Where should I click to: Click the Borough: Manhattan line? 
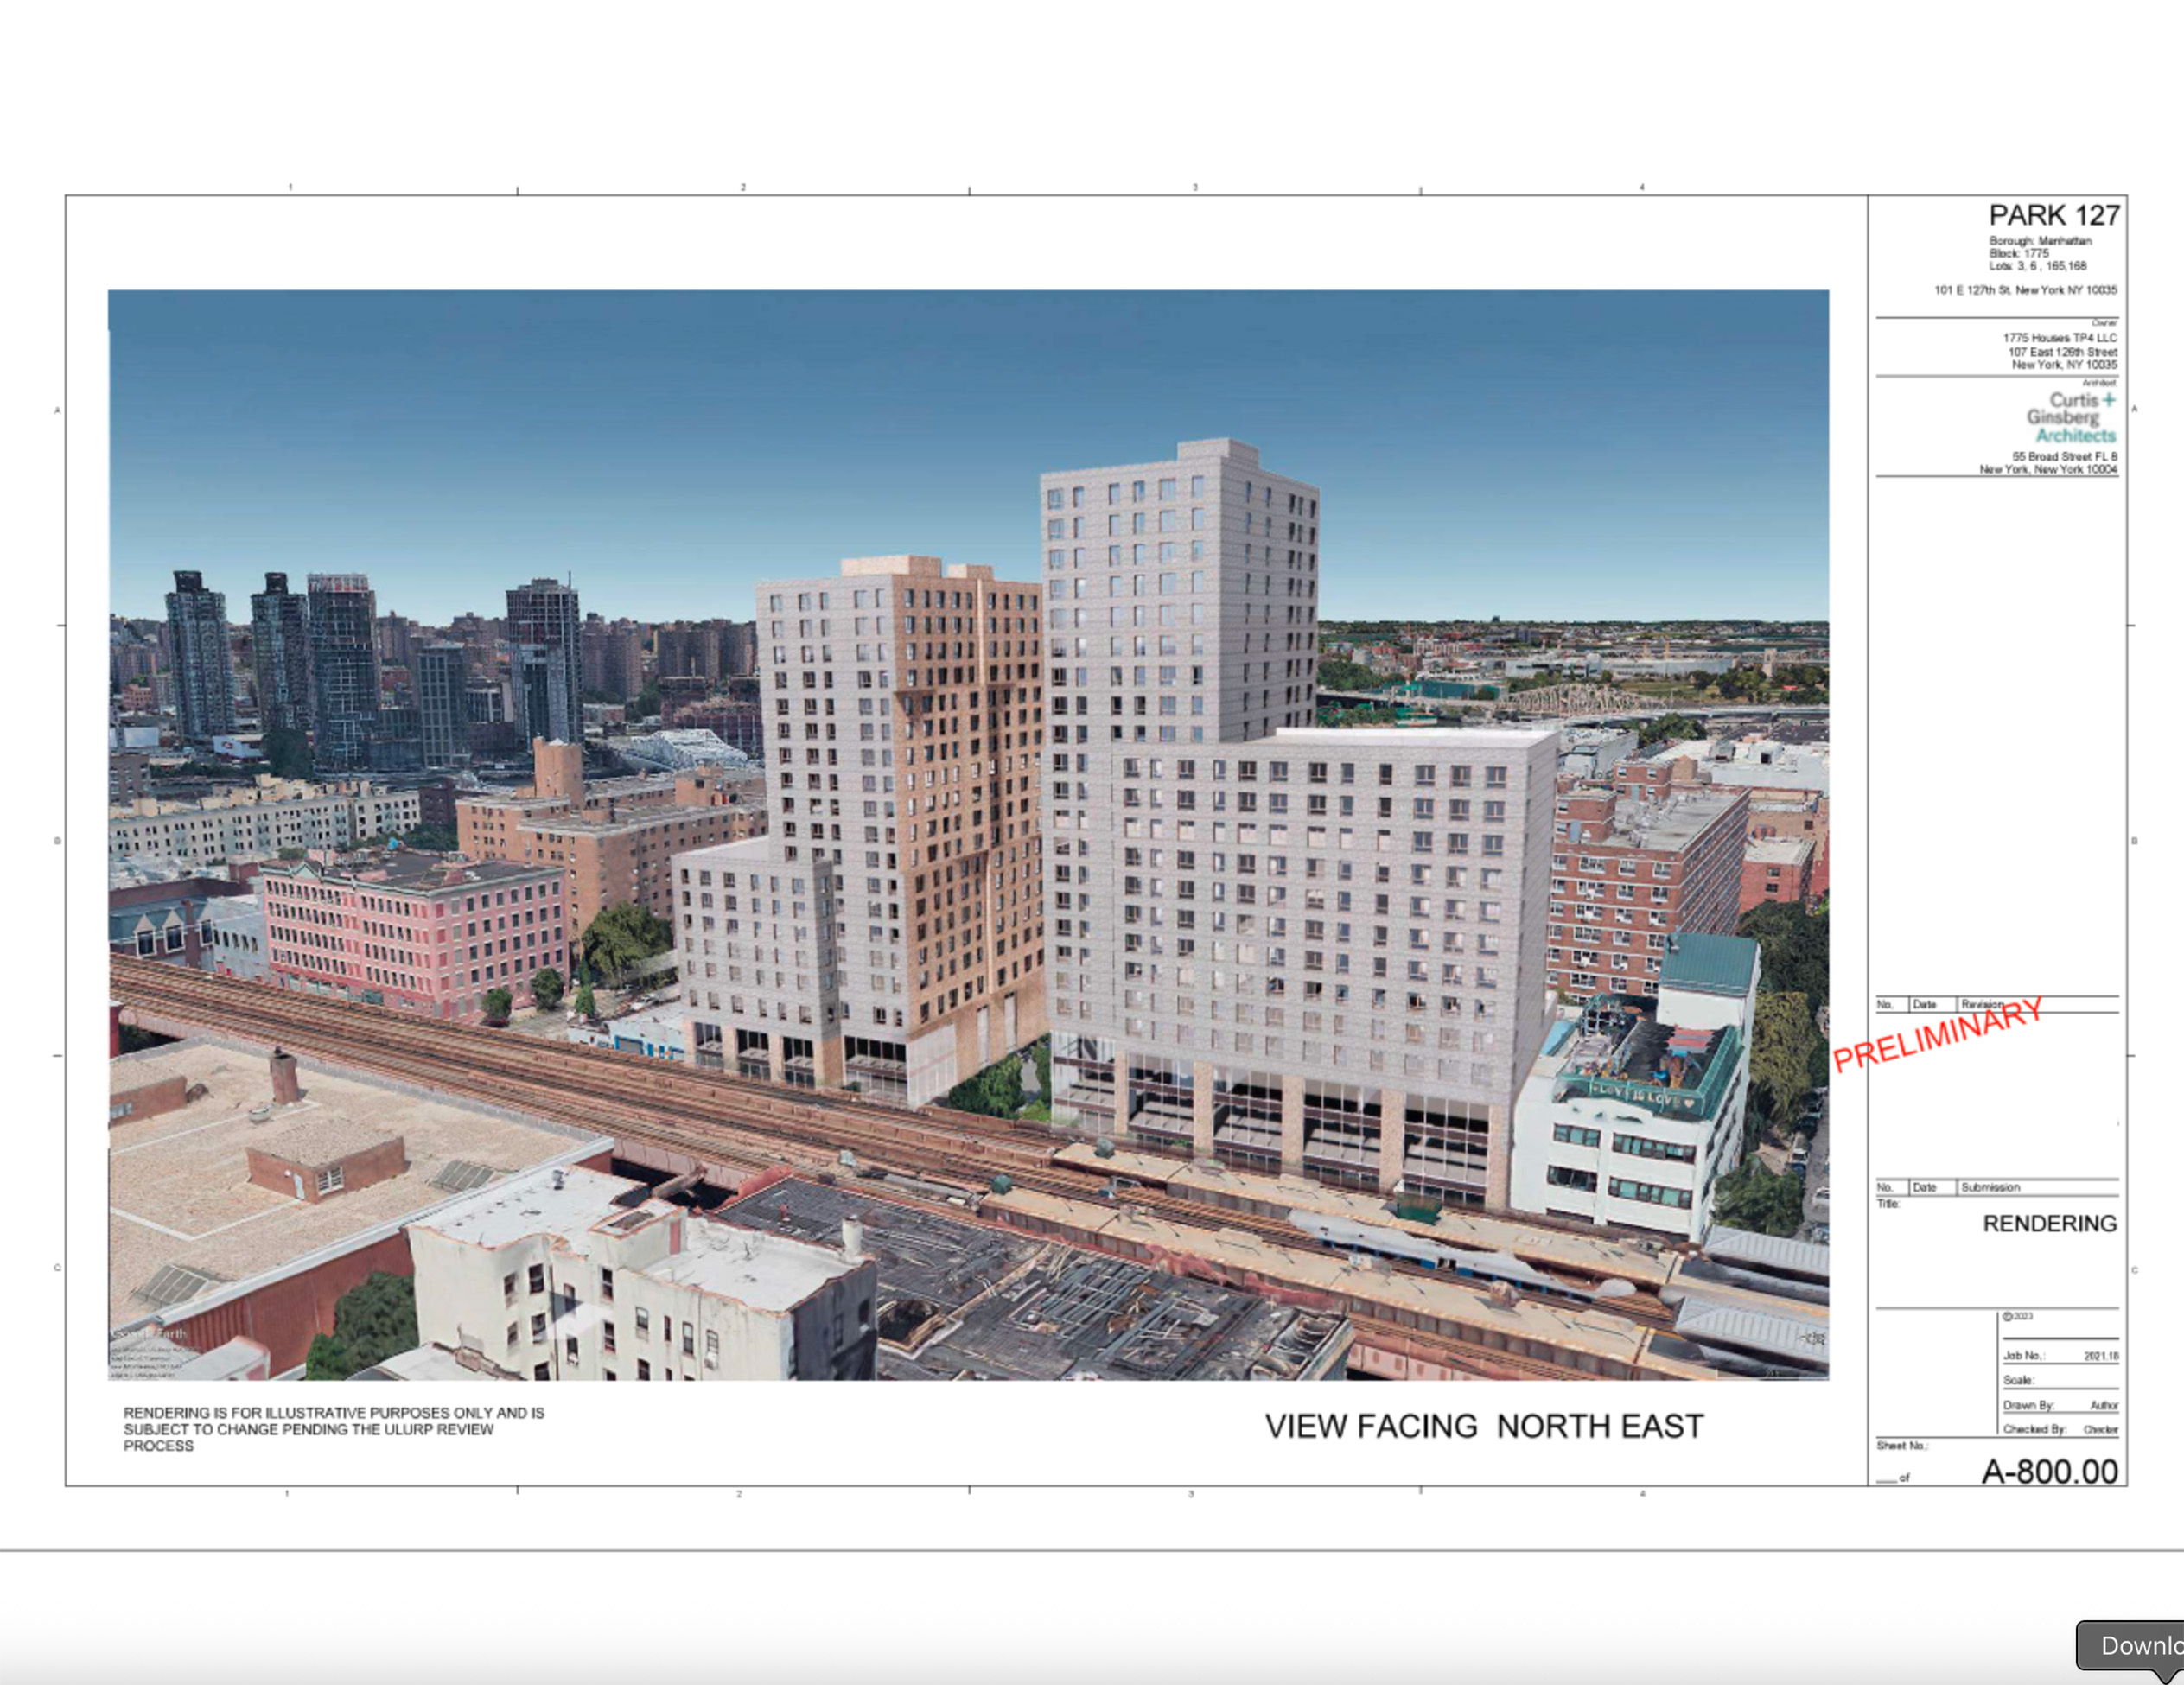pos(2039,241)
